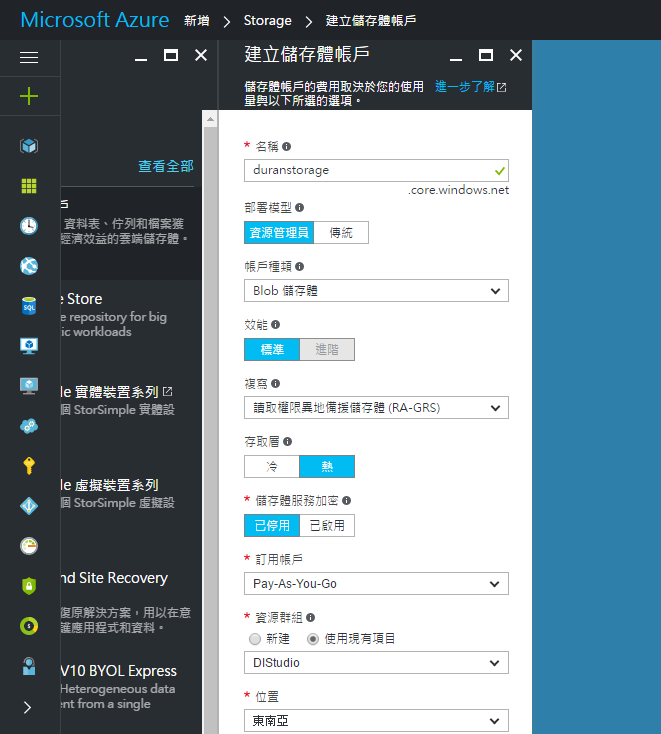Open 帳戶種類 Blob 儲存體 dropdown

click(376, 291)
